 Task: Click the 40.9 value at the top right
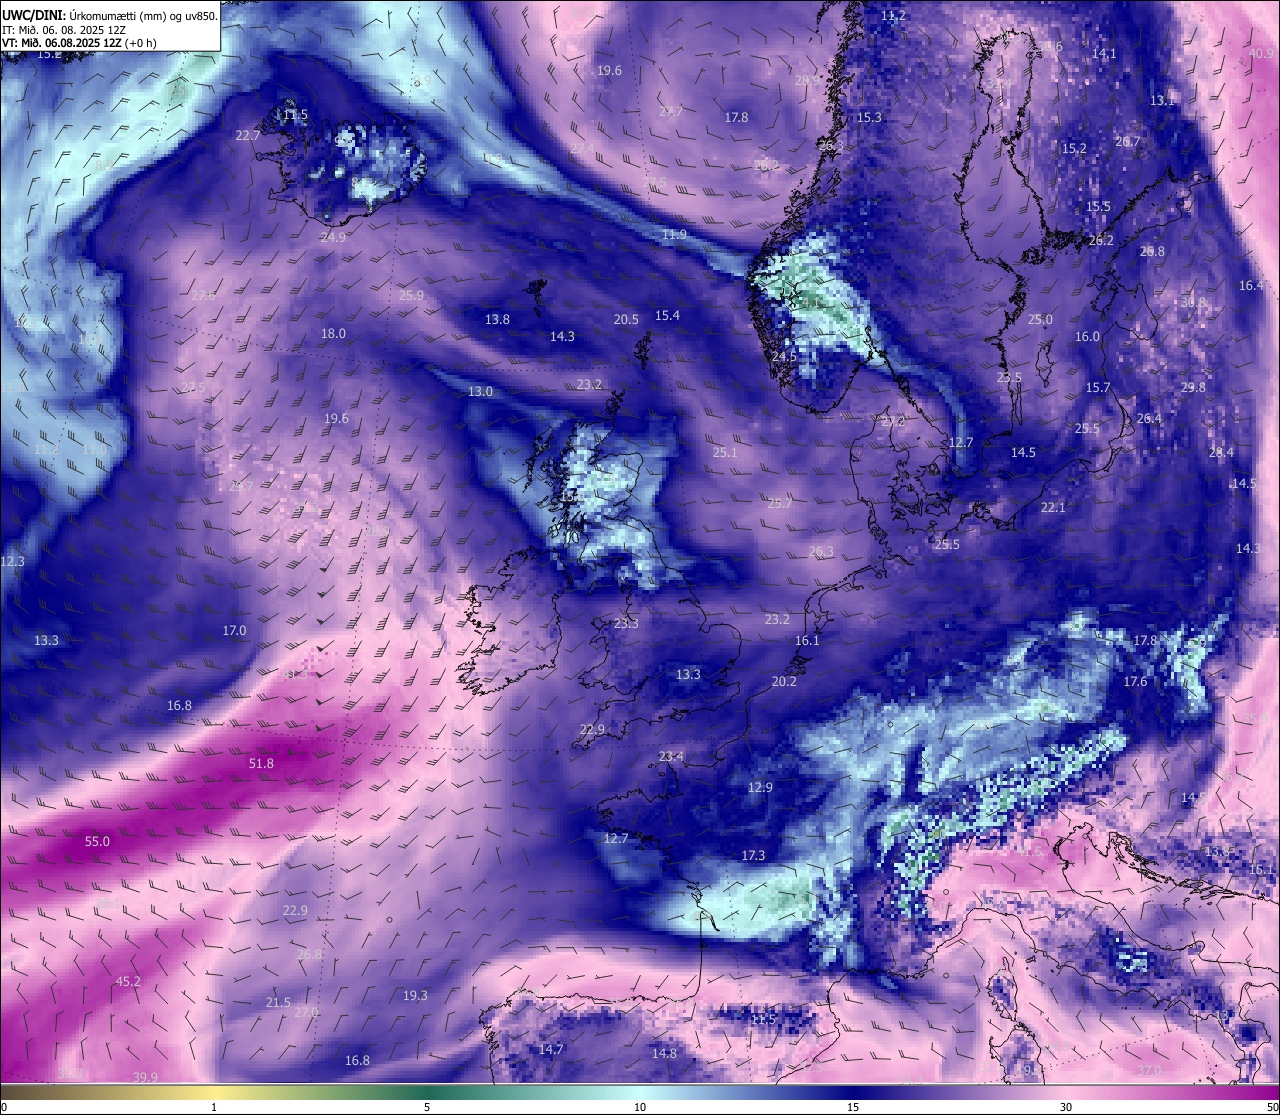click(1262, 53)
